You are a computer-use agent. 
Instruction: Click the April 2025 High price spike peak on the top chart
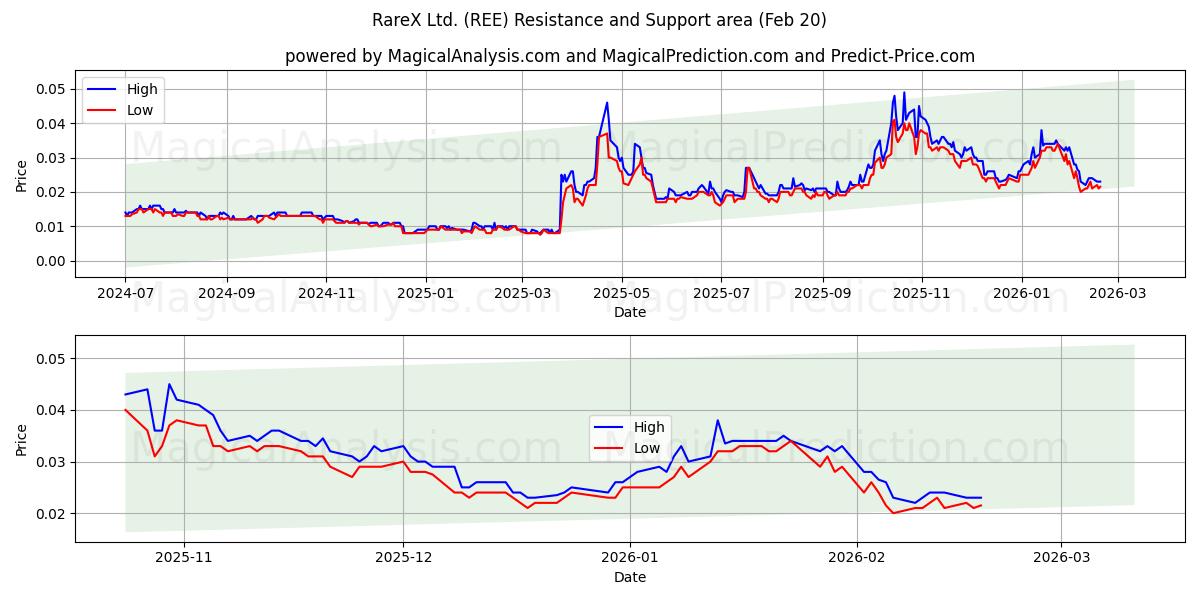coord(607,102)
